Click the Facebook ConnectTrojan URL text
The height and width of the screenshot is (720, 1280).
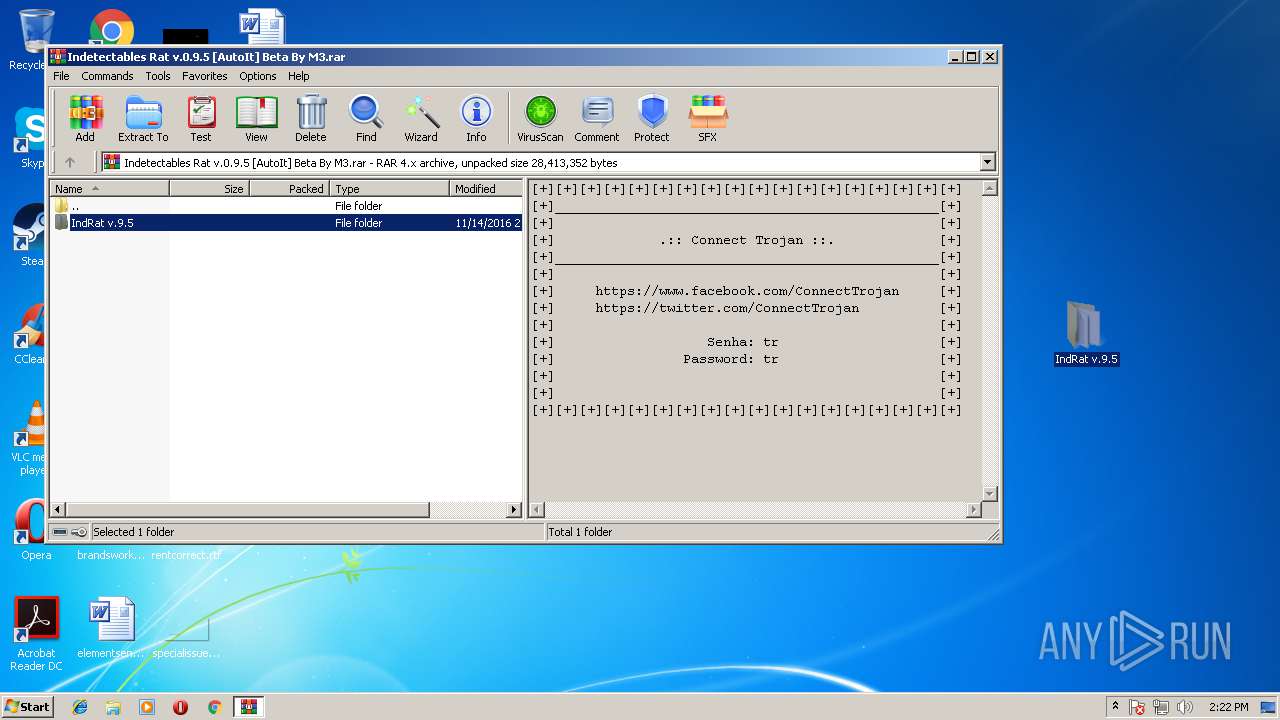click(x=747, y=291)
